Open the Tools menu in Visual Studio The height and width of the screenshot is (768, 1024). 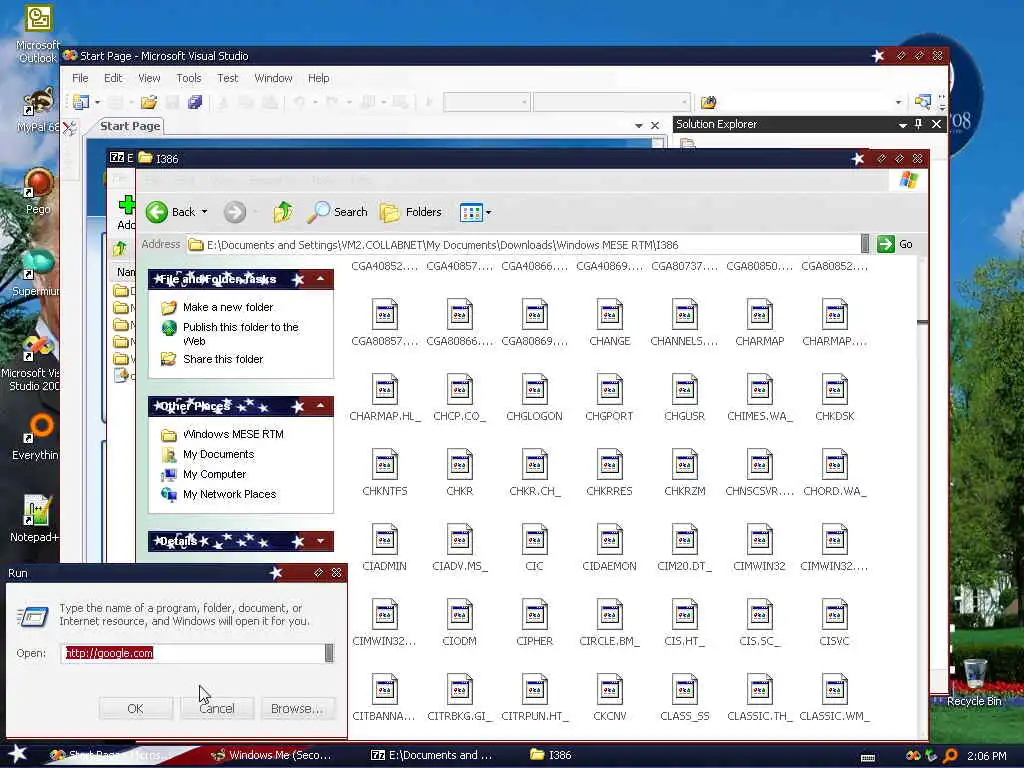click(x=189, y=78)
